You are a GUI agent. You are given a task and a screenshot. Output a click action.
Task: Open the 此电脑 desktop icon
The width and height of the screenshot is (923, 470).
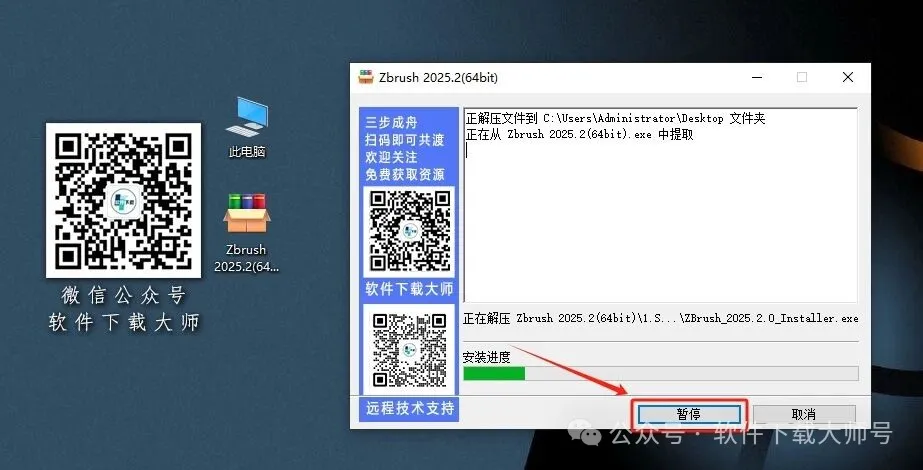point(247,127)
